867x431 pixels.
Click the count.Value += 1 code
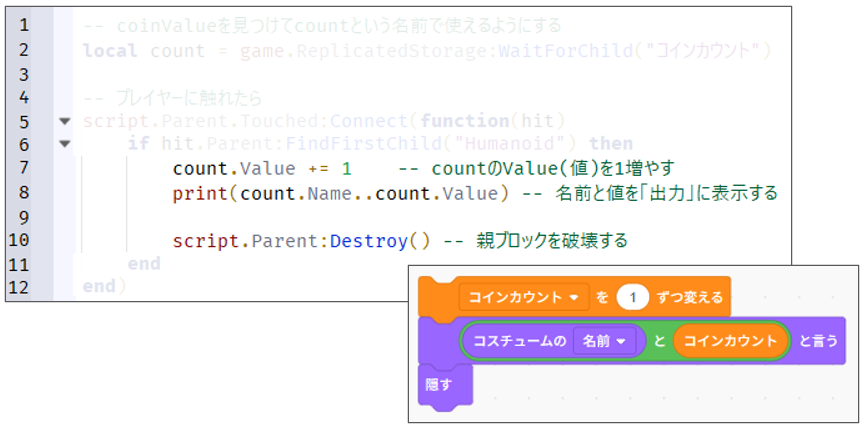point(262,168)
